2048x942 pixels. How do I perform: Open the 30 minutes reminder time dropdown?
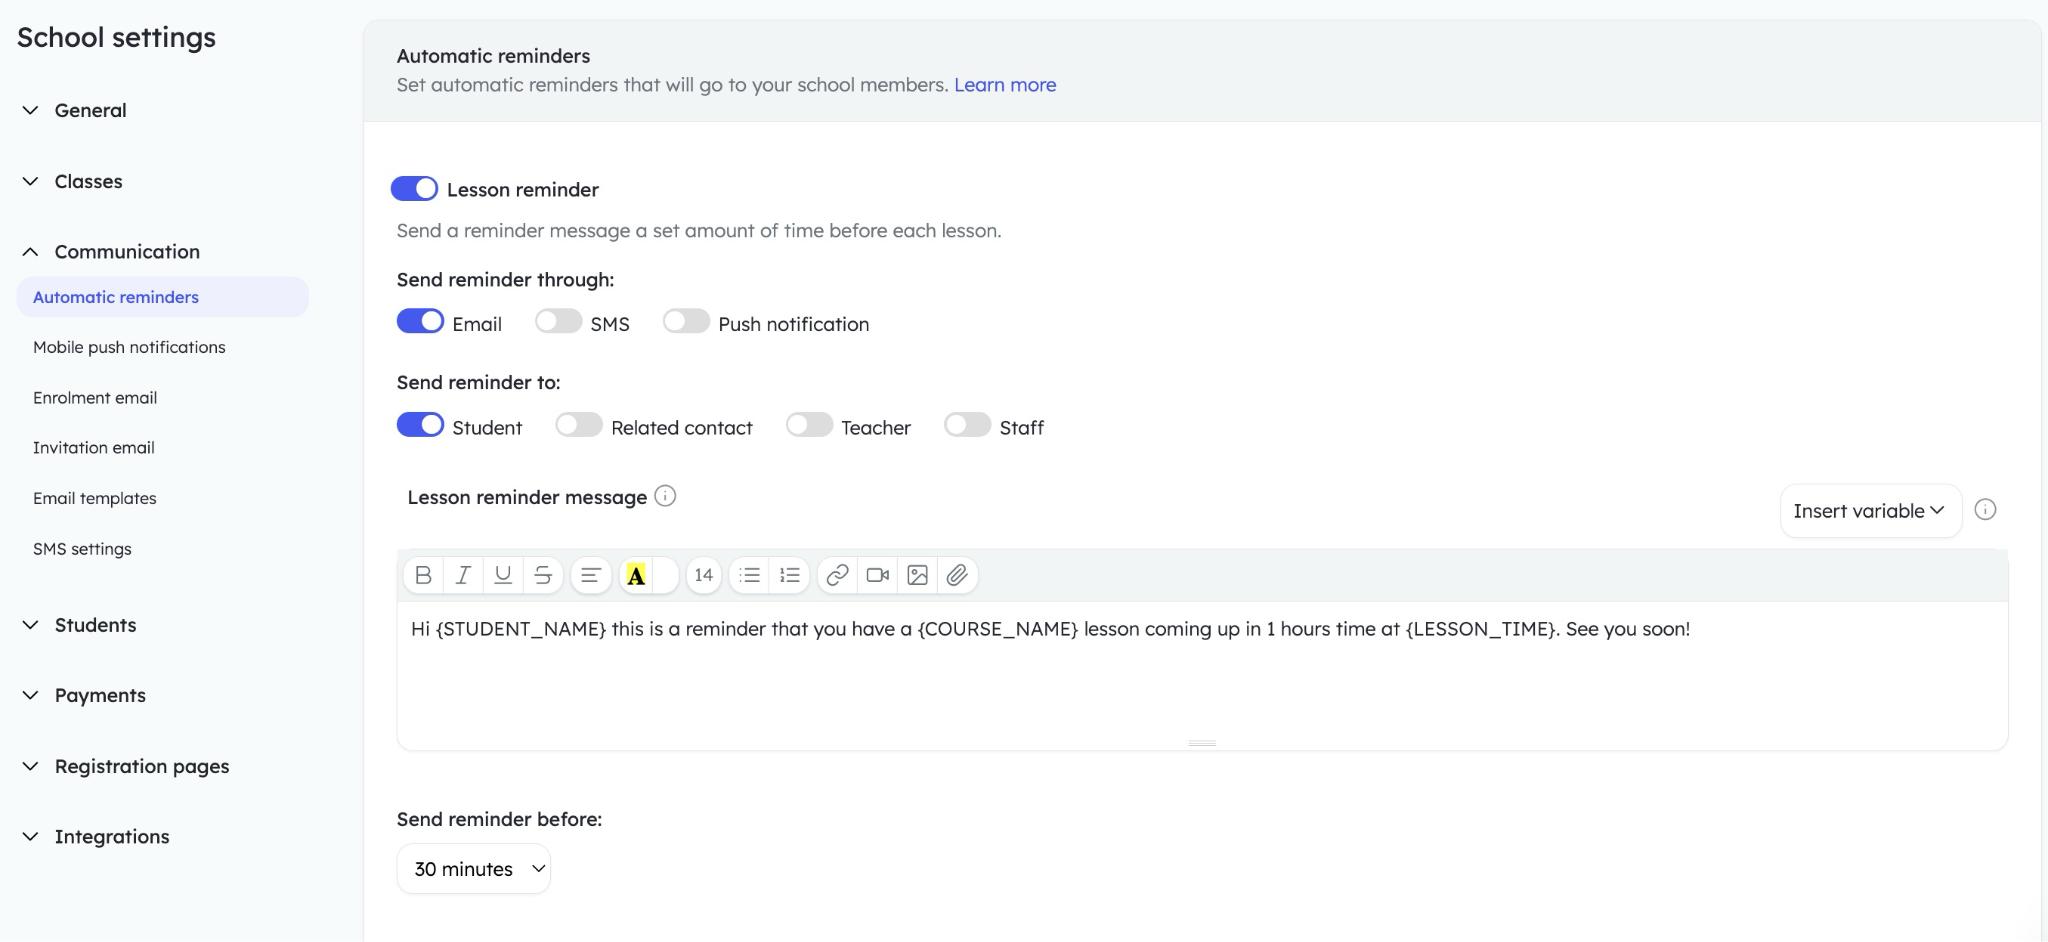[x=474, y=869]
